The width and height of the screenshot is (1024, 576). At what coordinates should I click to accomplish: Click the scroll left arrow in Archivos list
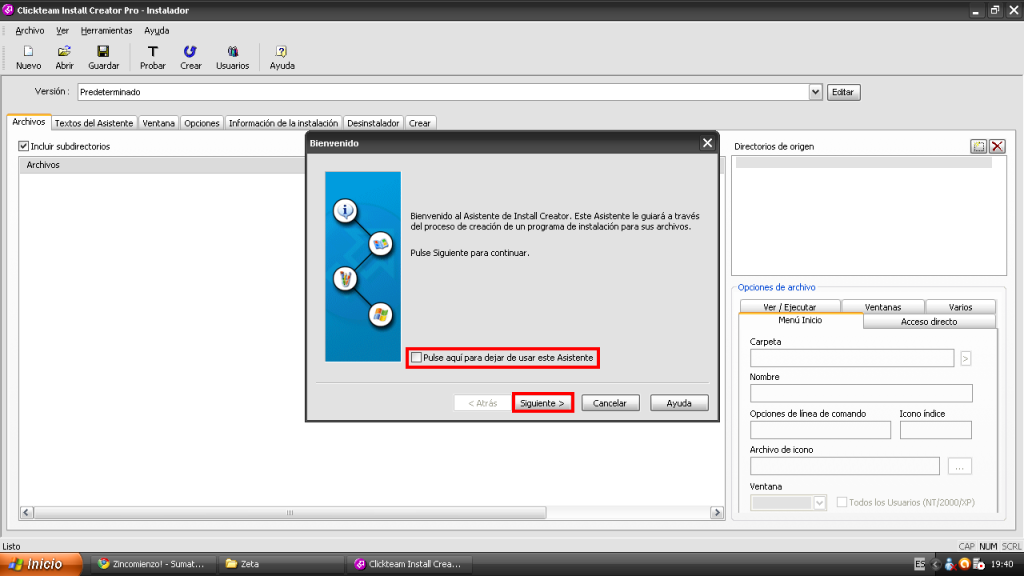click(26, 513)
